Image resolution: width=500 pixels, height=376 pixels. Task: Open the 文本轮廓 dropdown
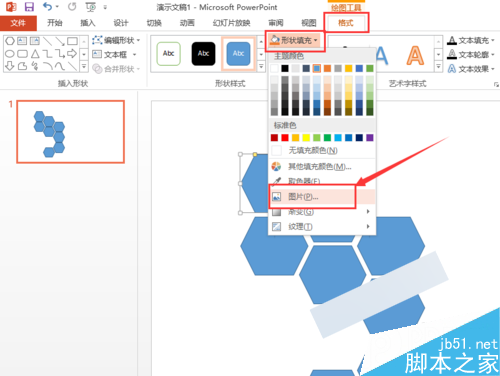pos(471,54)
